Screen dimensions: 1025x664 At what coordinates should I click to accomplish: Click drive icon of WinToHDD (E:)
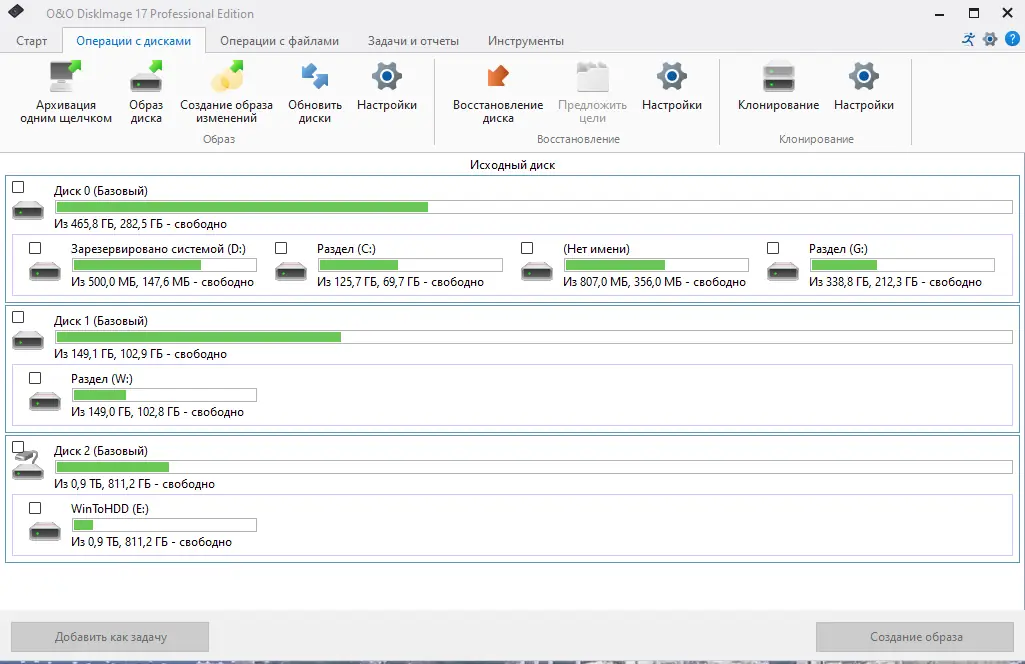pos(45,531)
